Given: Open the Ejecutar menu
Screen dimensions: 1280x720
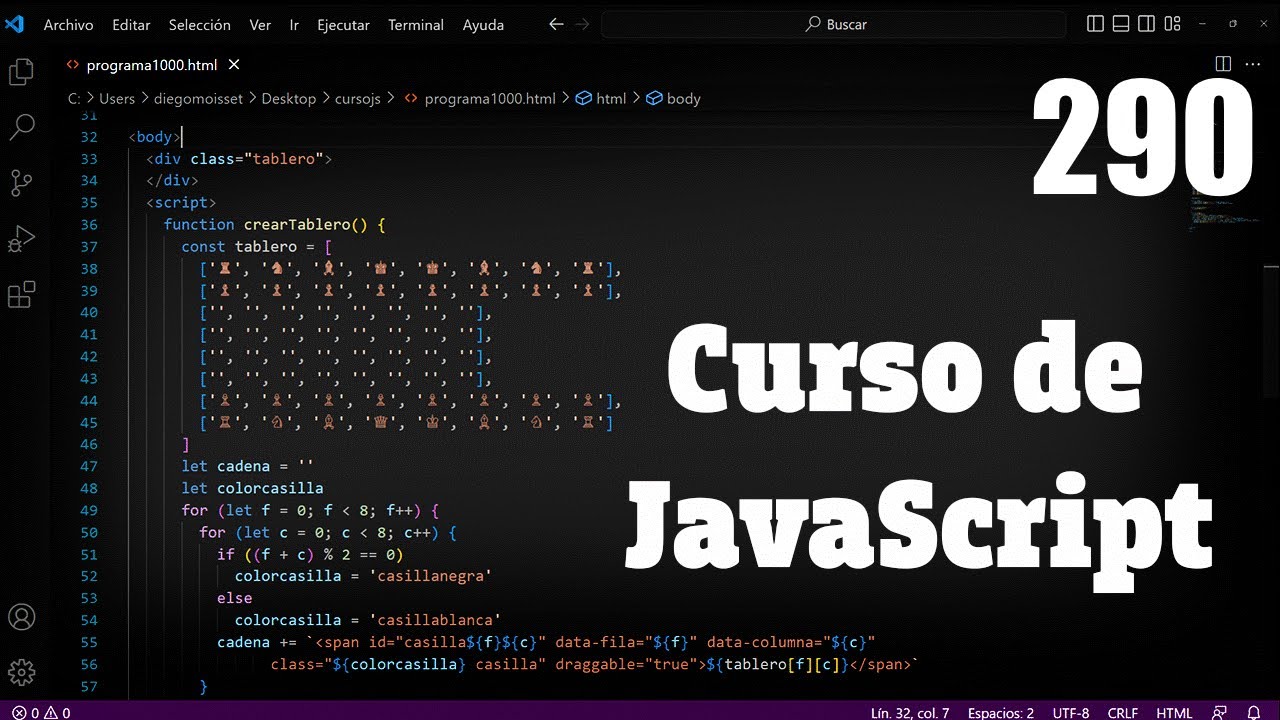Looking at the screenshot, I should point(343,25).
